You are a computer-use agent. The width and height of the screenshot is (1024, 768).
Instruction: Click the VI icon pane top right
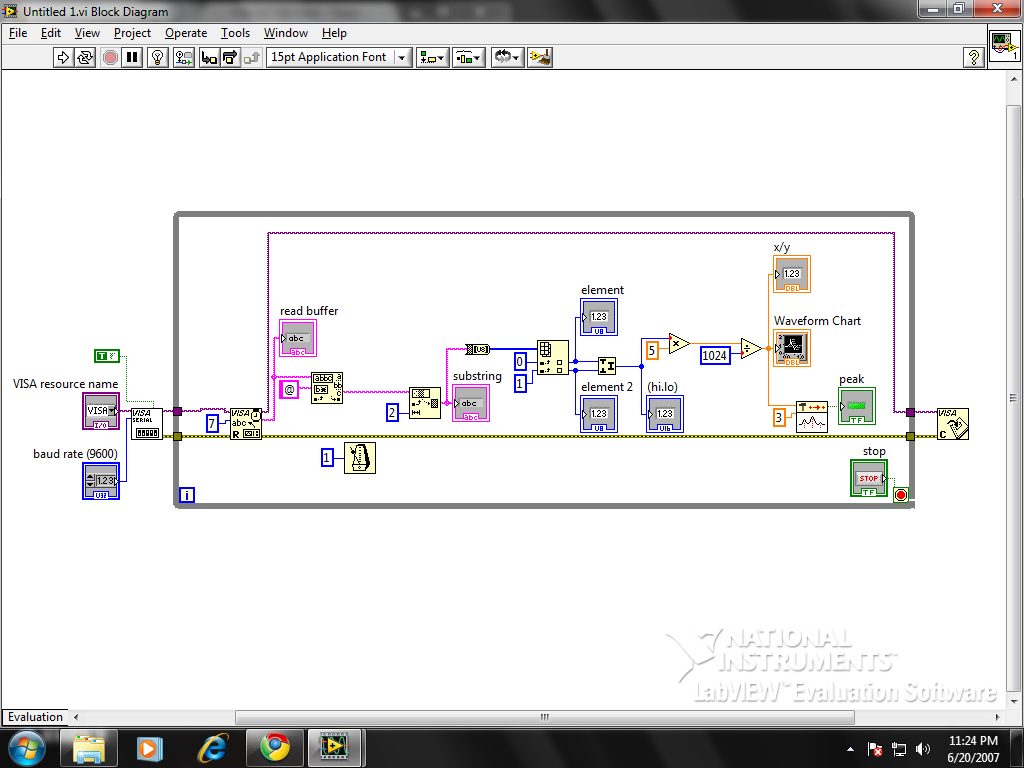tap(1004, 46)
